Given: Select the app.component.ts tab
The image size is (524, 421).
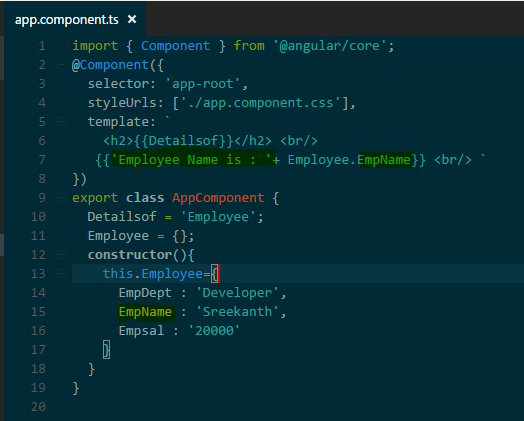Looking at the screenshot, I should 75,19.
